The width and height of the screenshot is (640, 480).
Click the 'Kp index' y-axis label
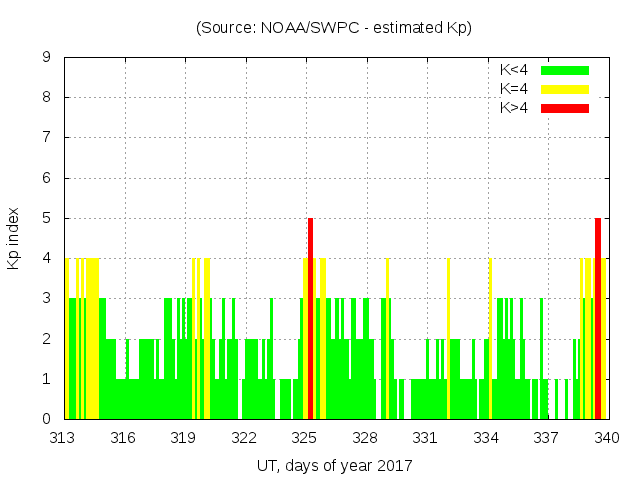[14, 238]
